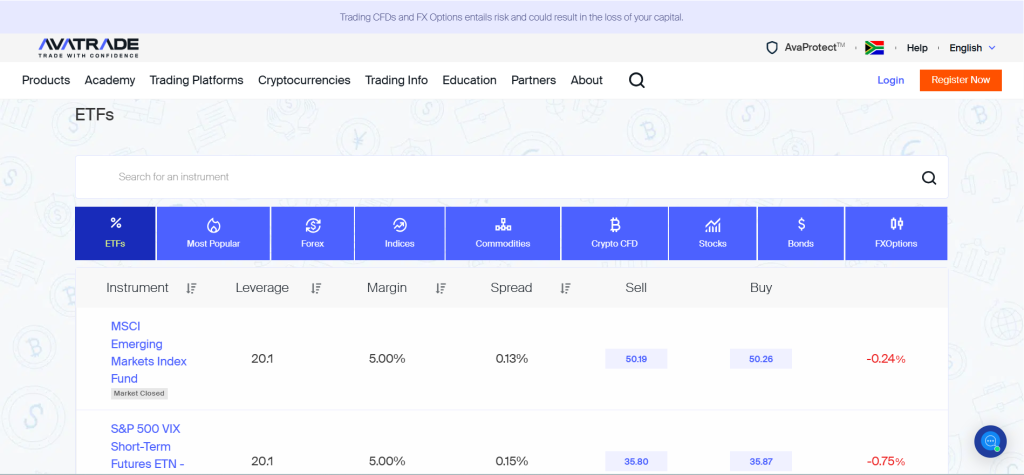Open MSCI Emerging Markets Index Fund link
Screen dimensions: 1024x475
tap(149, 352)
